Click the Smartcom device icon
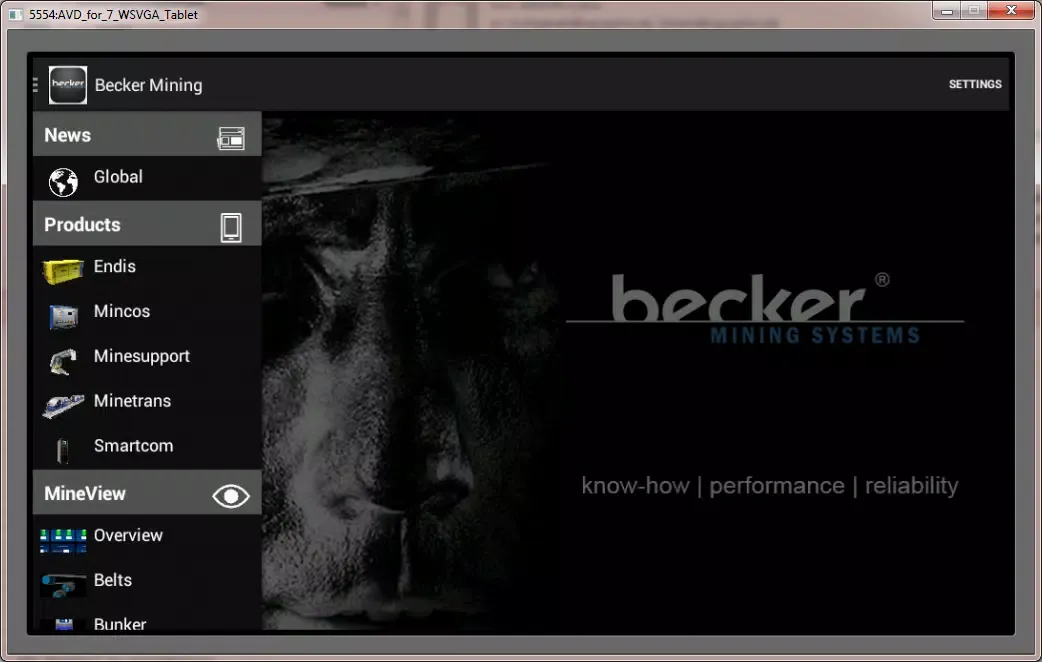 63,450
